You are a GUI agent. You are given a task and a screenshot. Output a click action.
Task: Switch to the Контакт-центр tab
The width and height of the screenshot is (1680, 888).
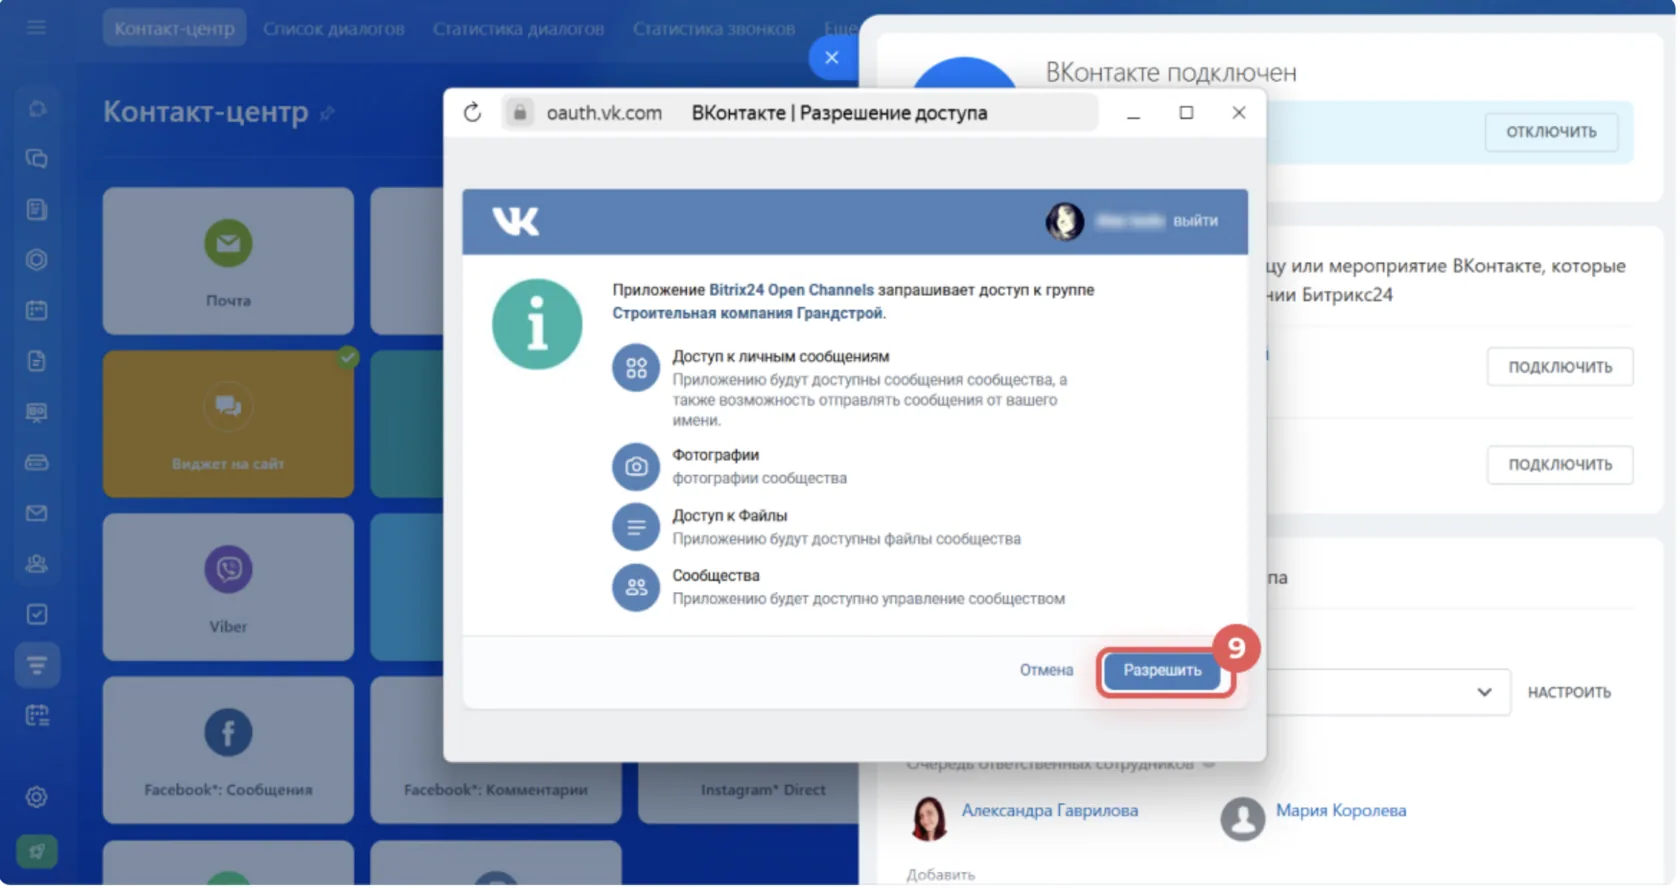pos(174,28)
